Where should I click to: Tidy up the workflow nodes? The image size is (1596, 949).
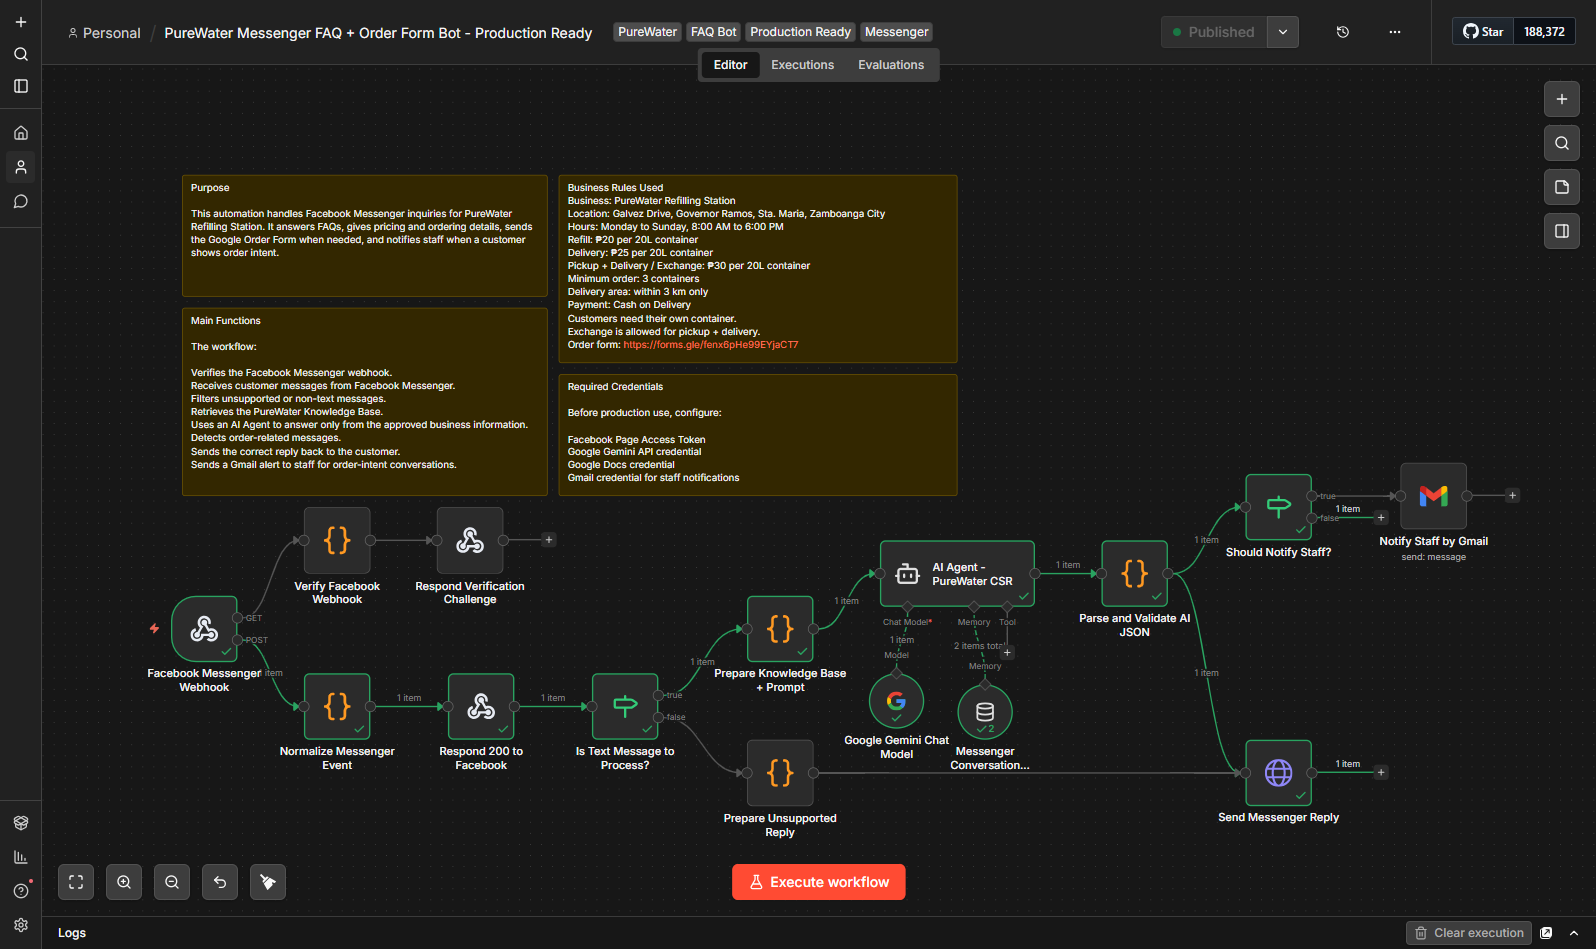pyautogui.click(x=268, y=882)
